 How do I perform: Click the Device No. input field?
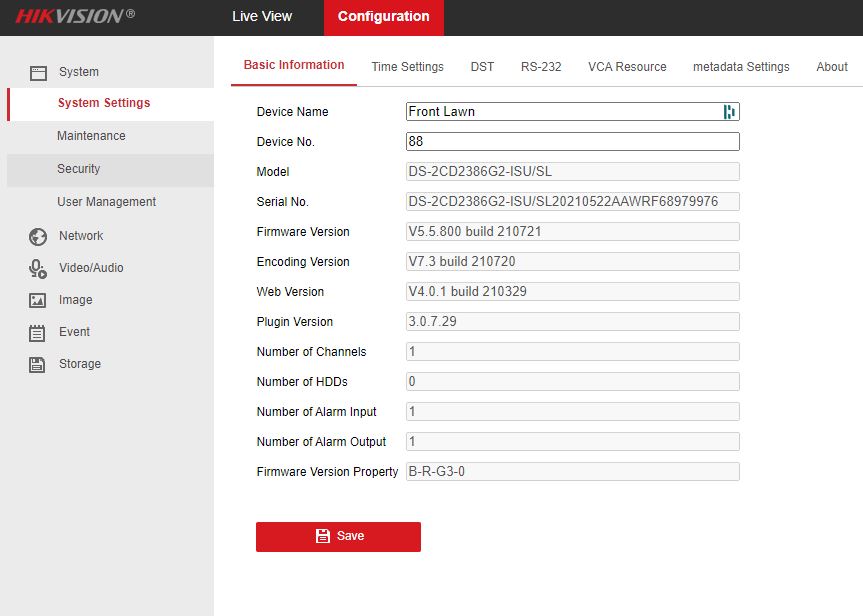click(572, 142)
